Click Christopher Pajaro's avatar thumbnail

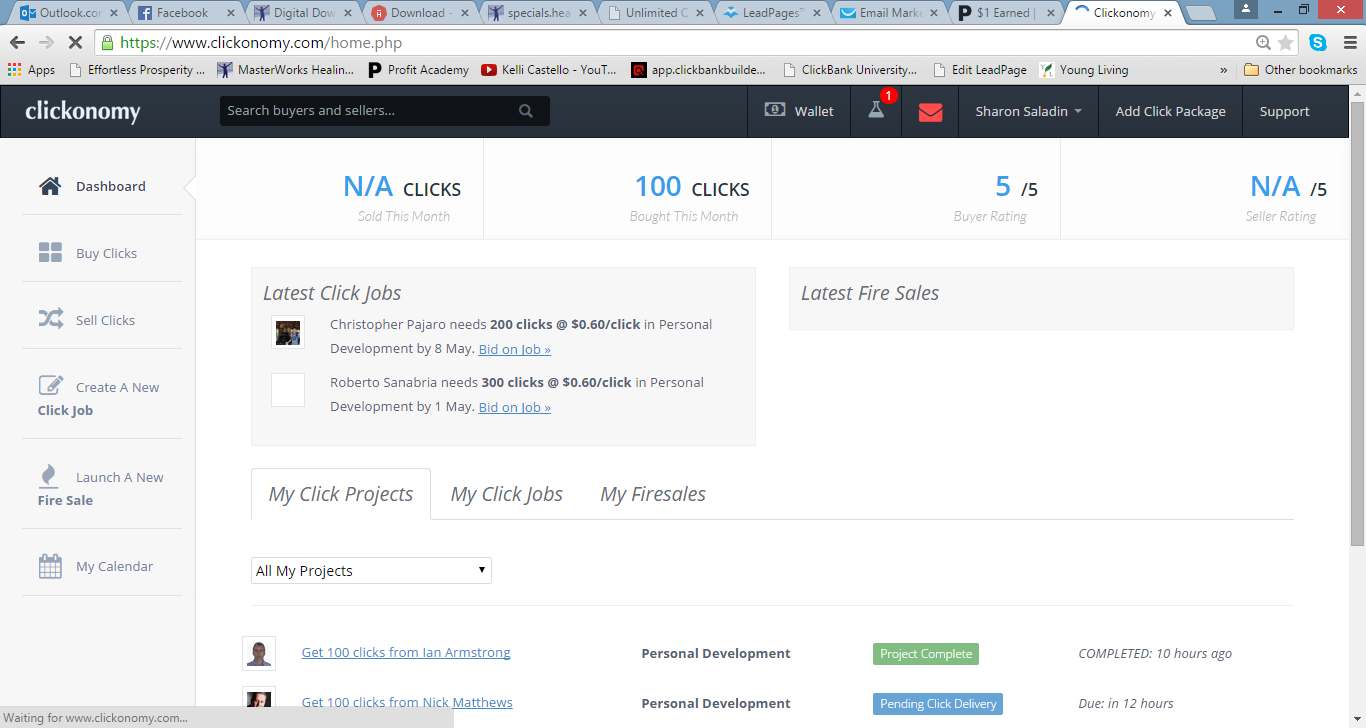coord(288,332)
